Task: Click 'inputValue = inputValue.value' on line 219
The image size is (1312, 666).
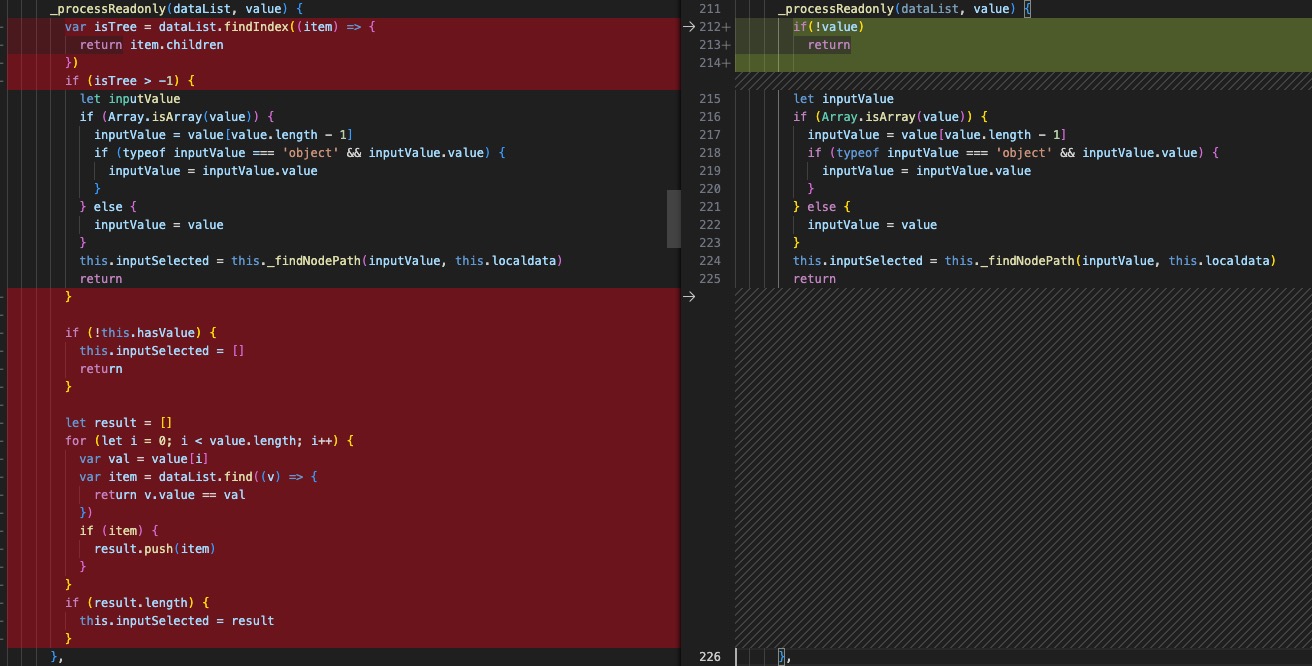Action: [927, 171]
